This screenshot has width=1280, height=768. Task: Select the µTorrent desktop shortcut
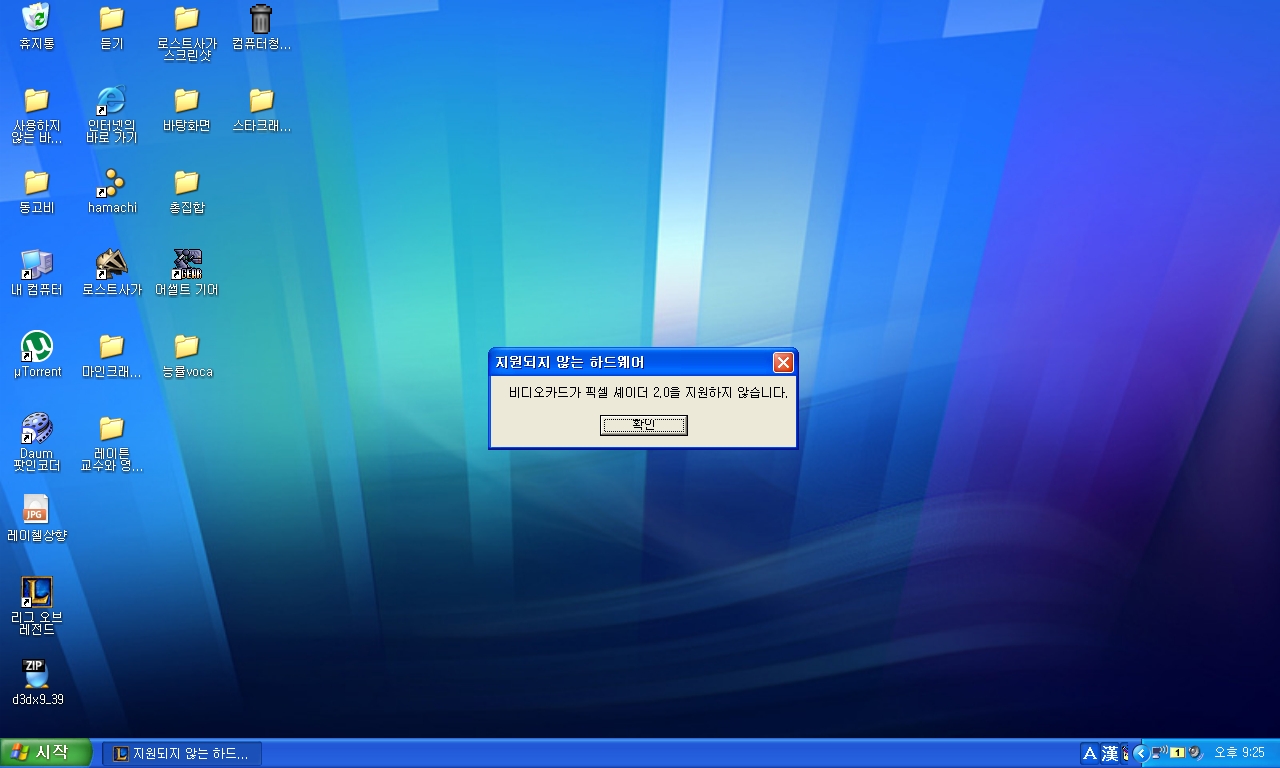37,355
